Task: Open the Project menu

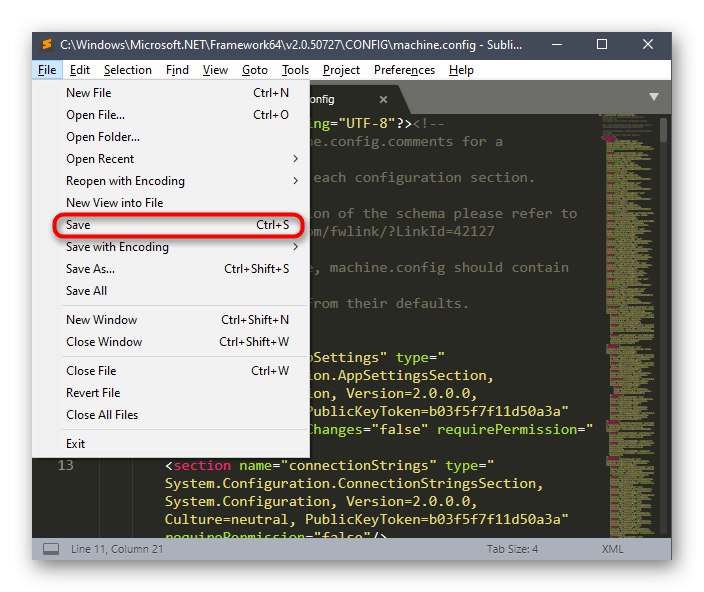Action: [341, 70]
